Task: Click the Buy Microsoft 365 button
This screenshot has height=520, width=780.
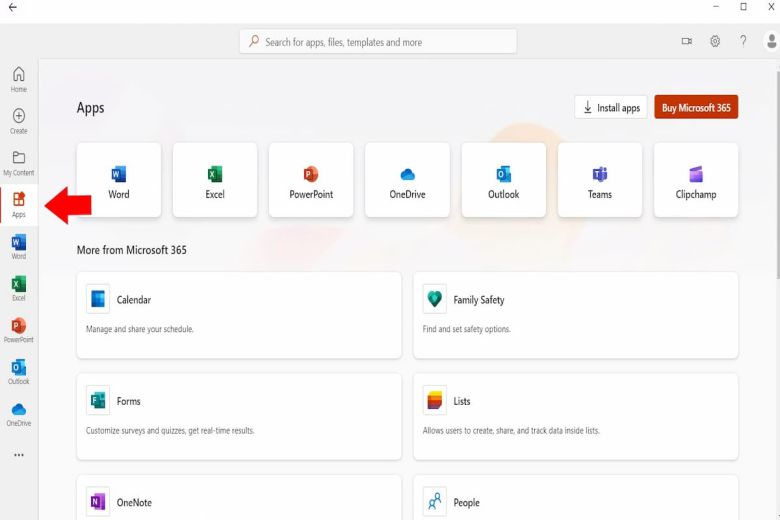Action: click(696, 108)
